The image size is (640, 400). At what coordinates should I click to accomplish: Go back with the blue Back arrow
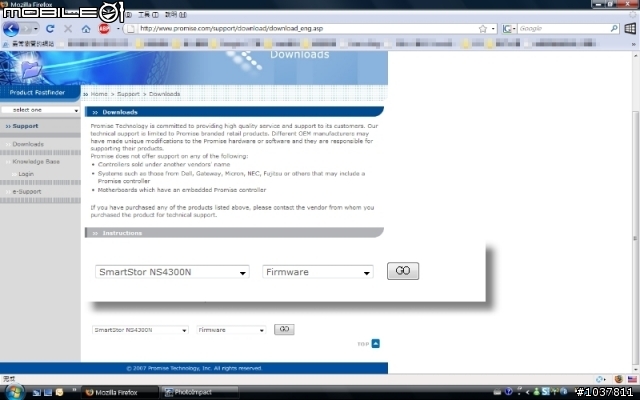click(x=11, y=29)
